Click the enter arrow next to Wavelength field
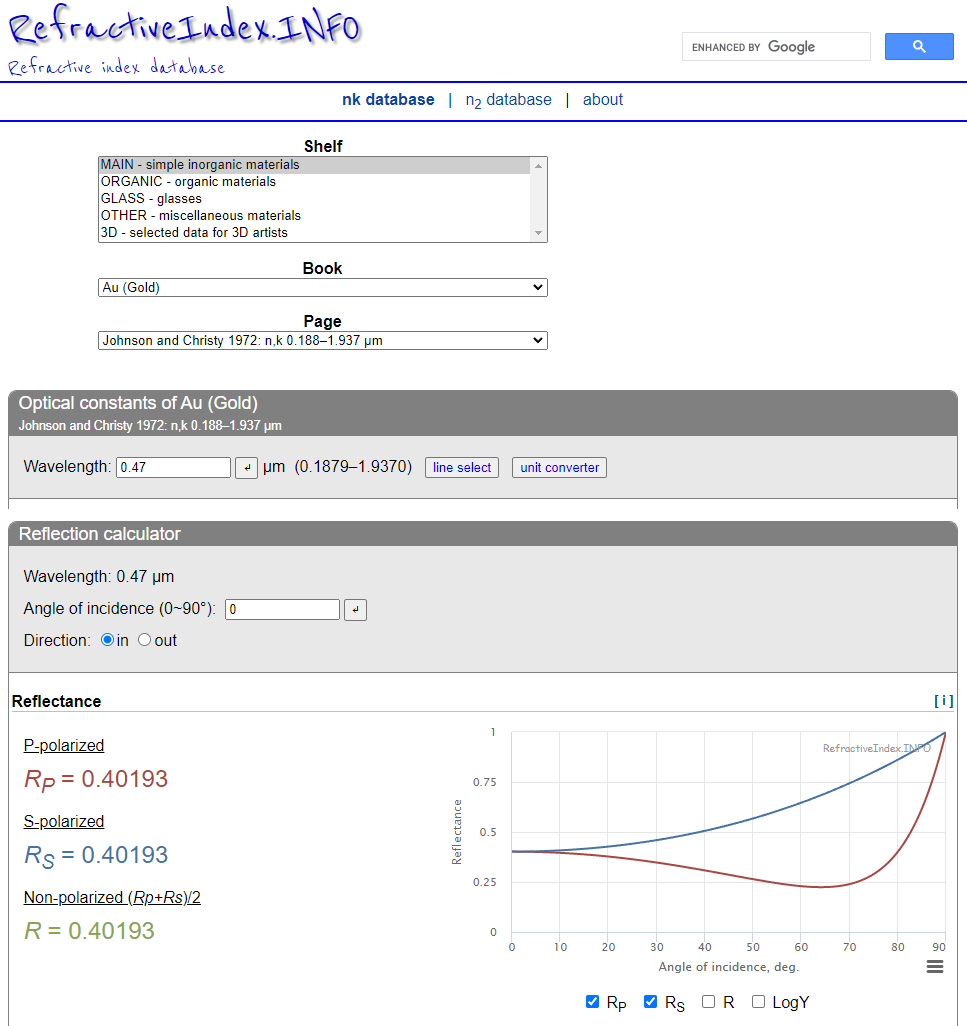The height and width of the screenshot is (1026, 967). click(246, 467)
